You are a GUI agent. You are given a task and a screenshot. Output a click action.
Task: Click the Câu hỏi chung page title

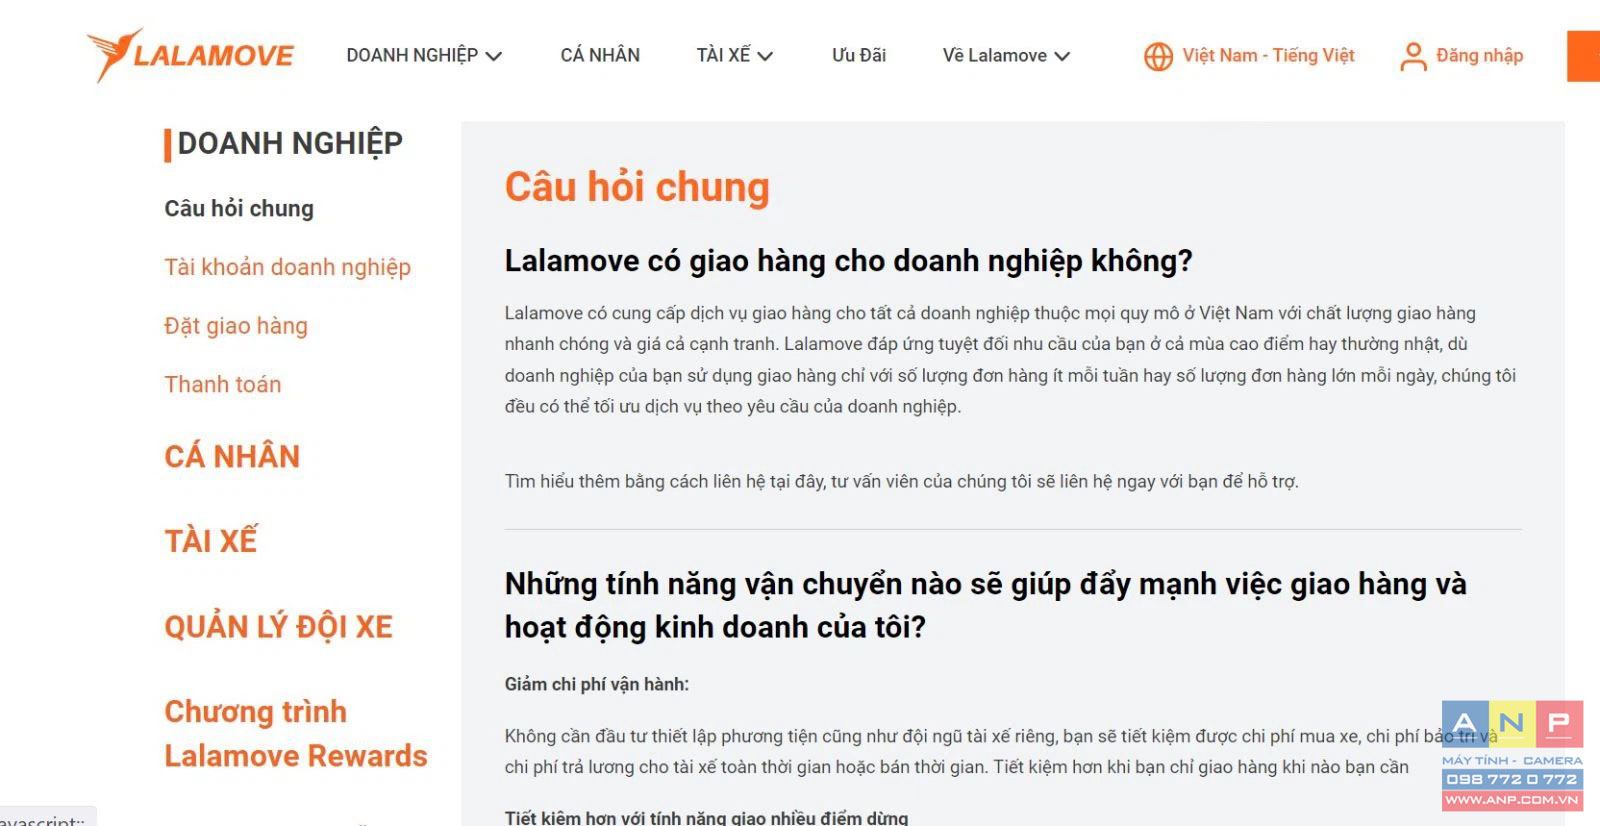click(x=637, y=187)
